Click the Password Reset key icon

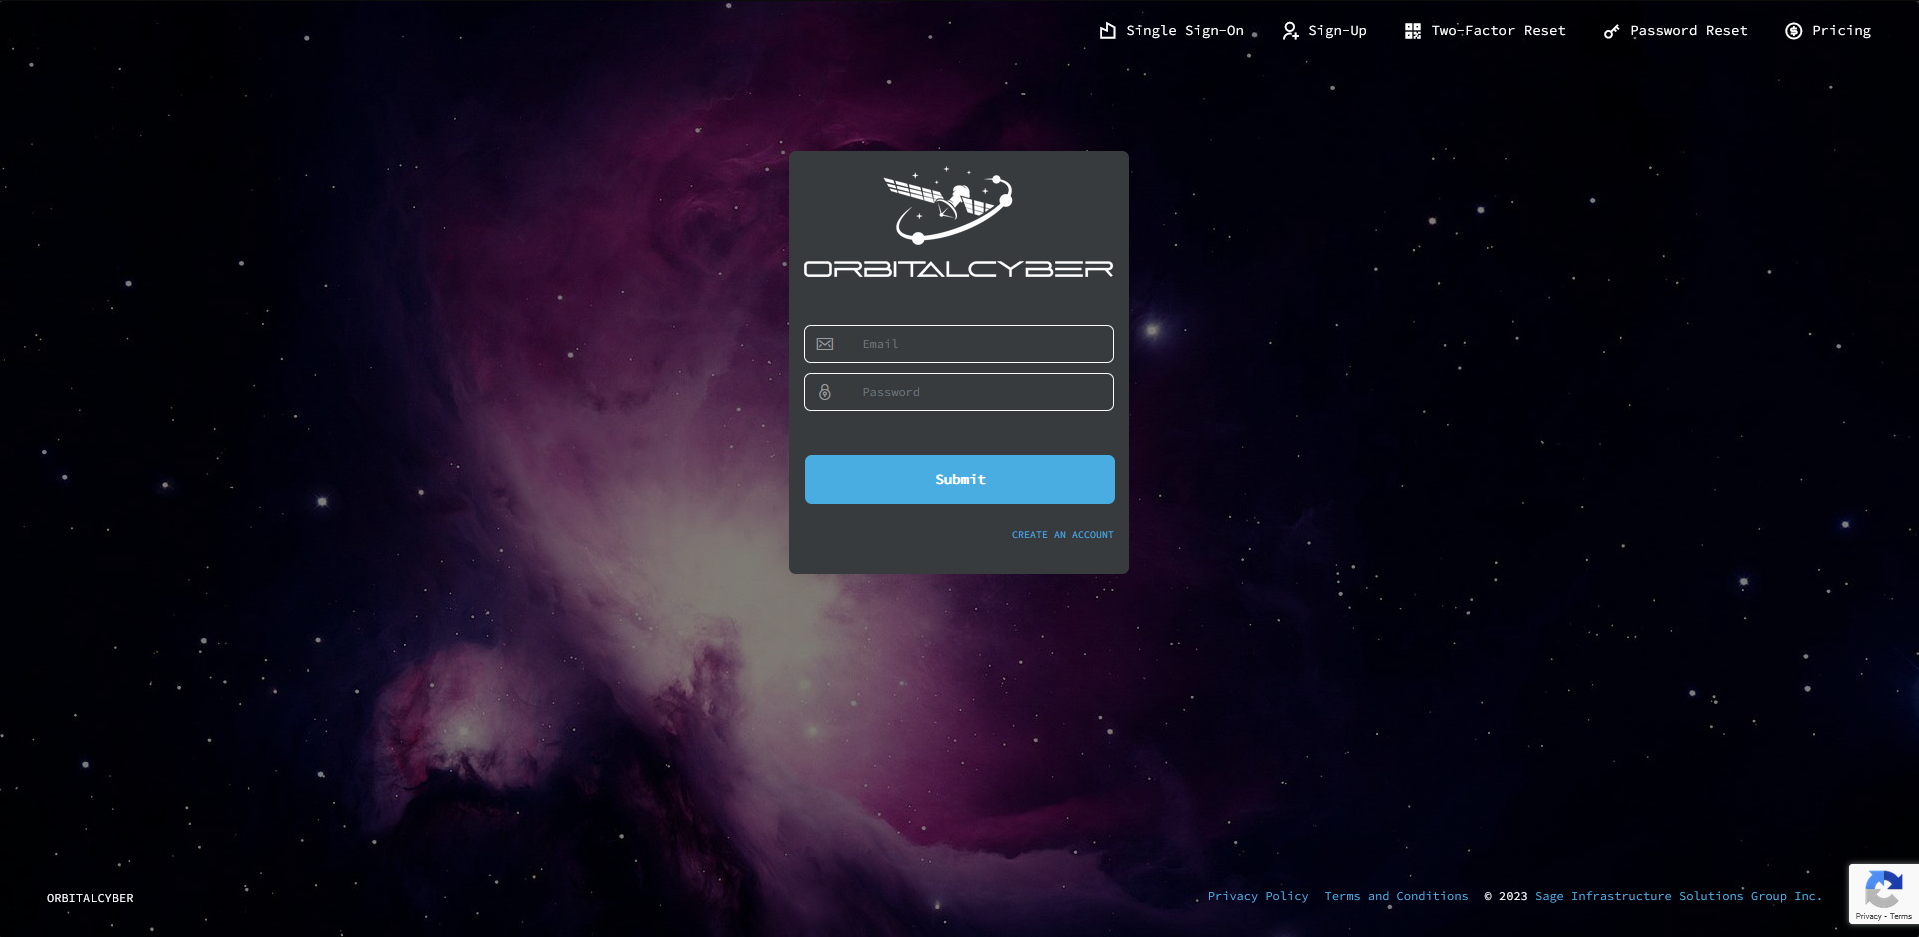(1611, 31)
